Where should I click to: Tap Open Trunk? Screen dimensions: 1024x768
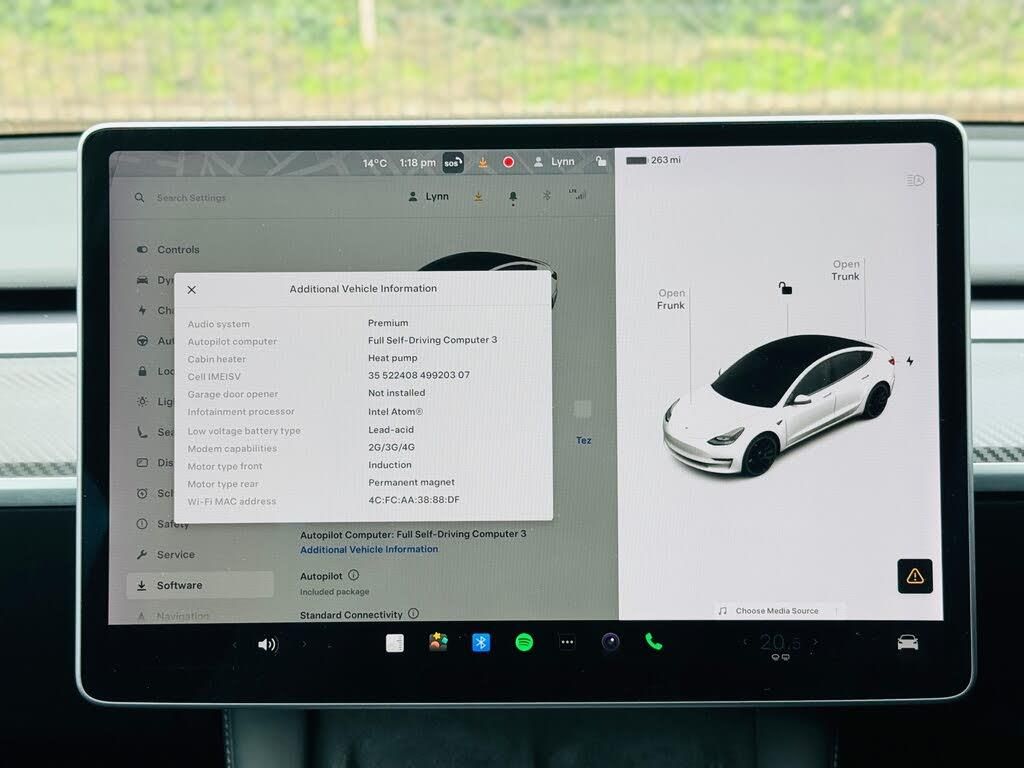pos(846,270)
